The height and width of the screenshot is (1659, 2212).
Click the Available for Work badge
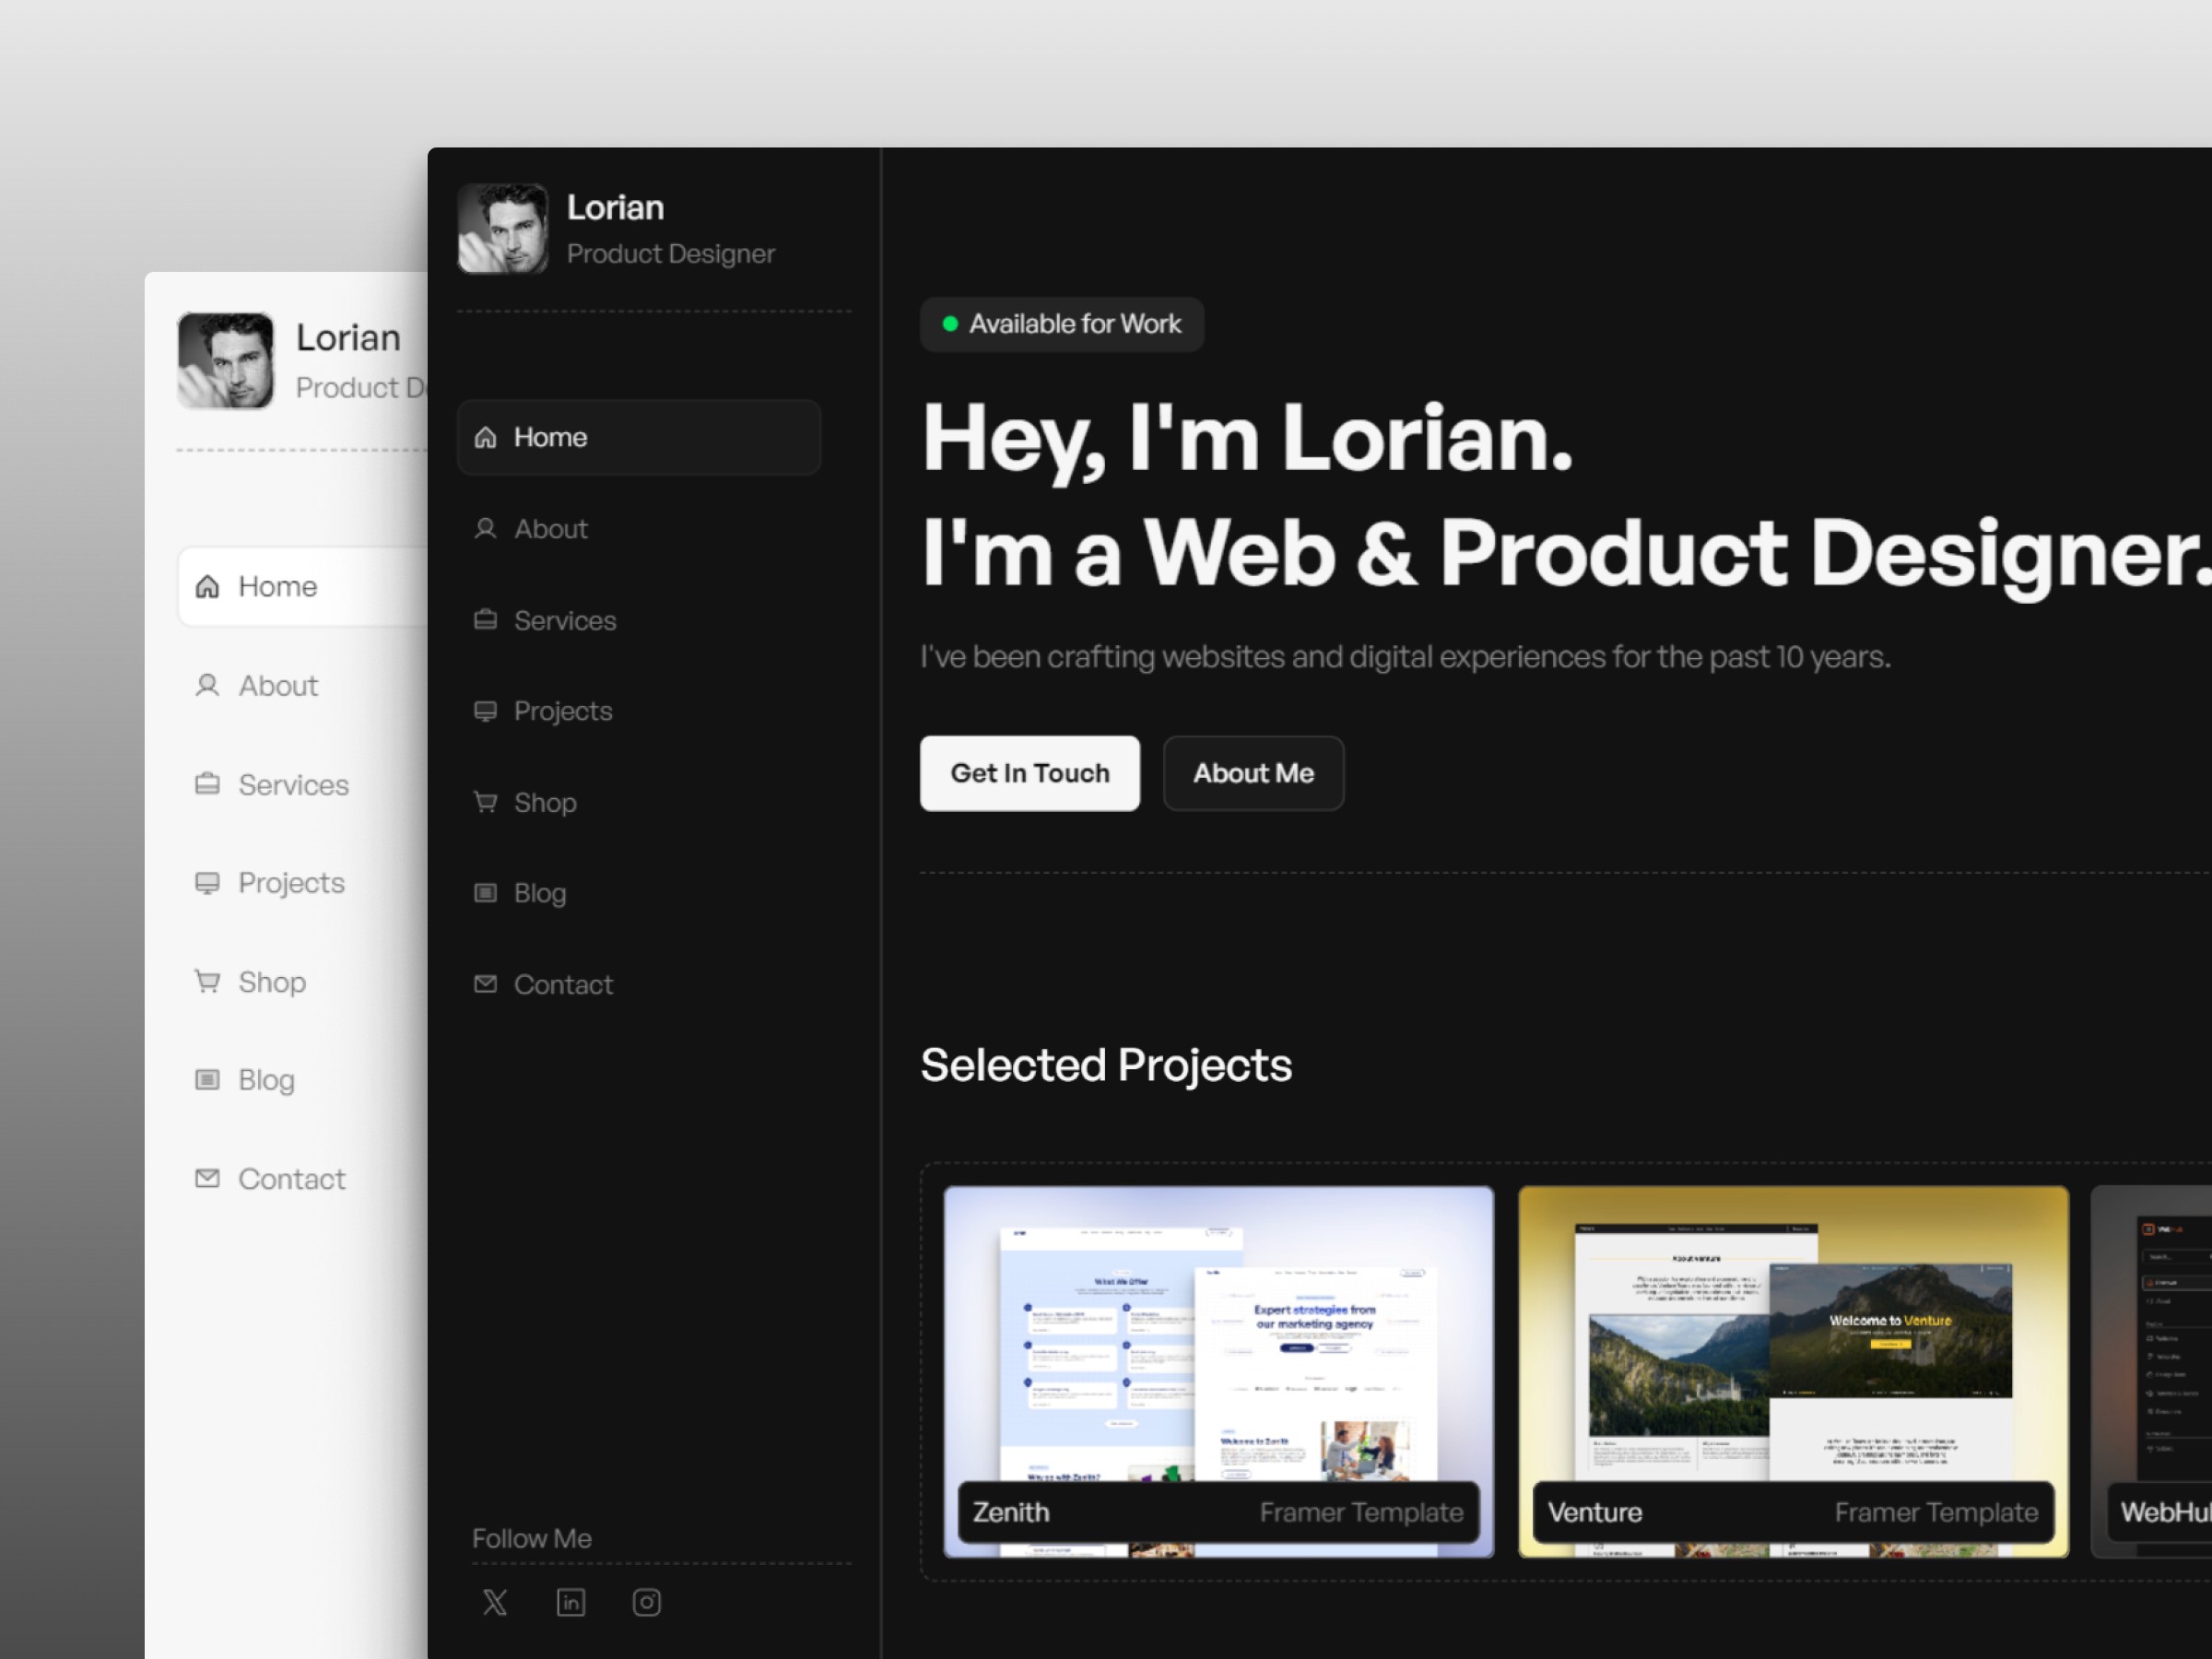[x=1061, y=324]
